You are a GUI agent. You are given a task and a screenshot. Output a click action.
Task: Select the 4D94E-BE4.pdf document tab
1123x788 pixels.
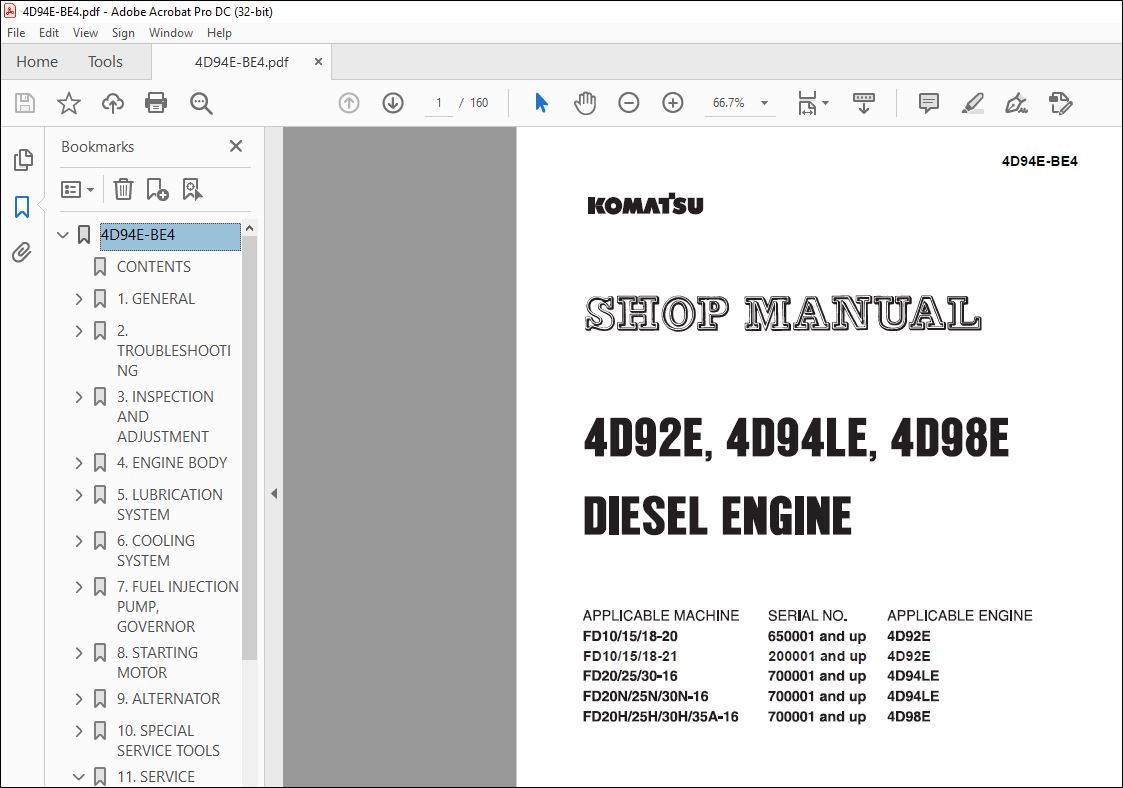[241, 62]
